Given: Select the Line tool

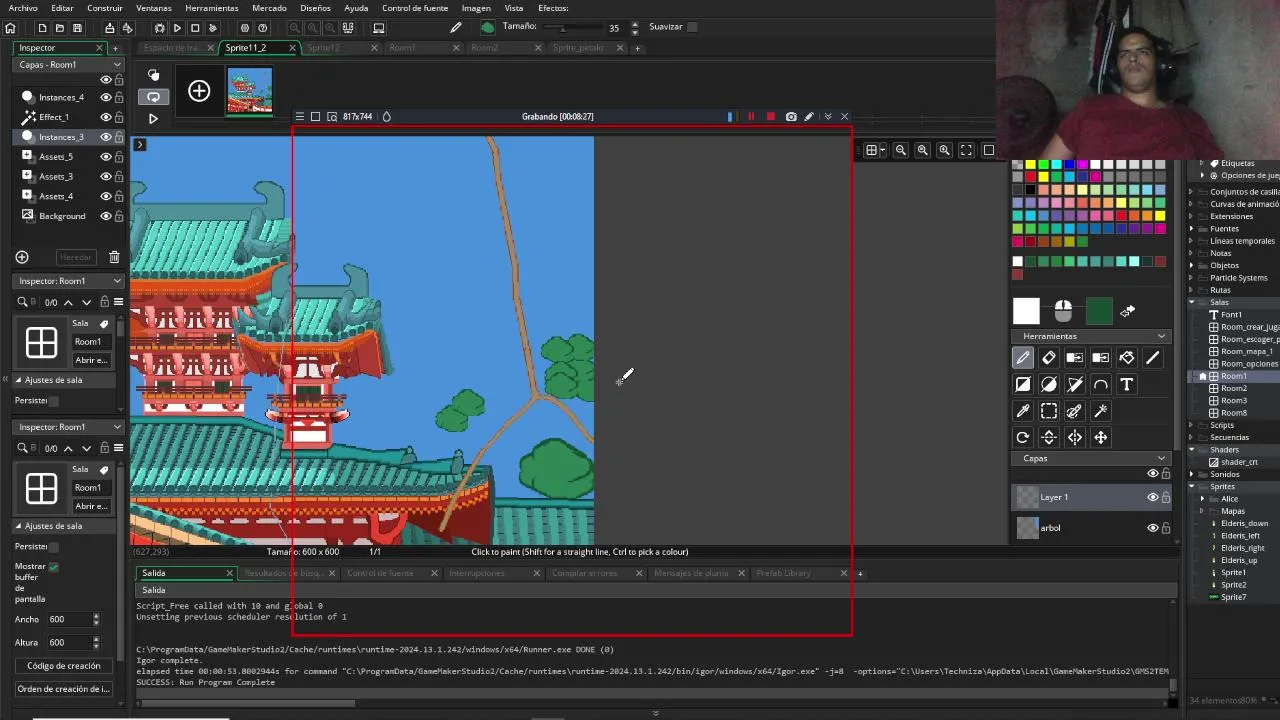Looking at the screenshot, I should pos(1153,358).
